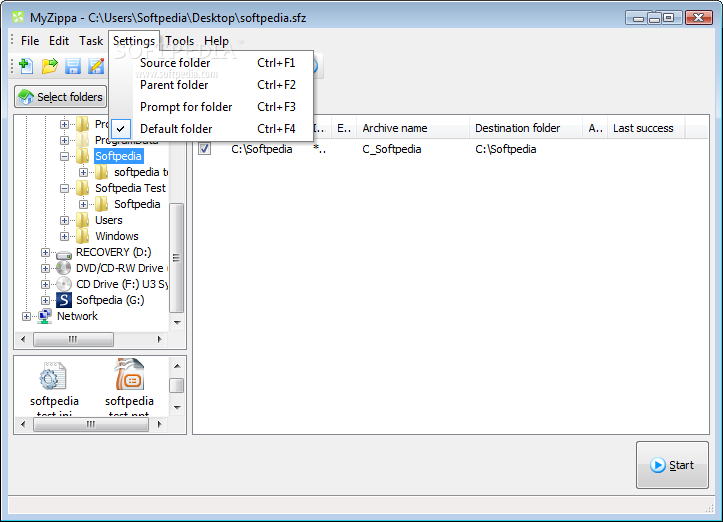Choose Parent folder menu entry

click(x=212, y=85)
